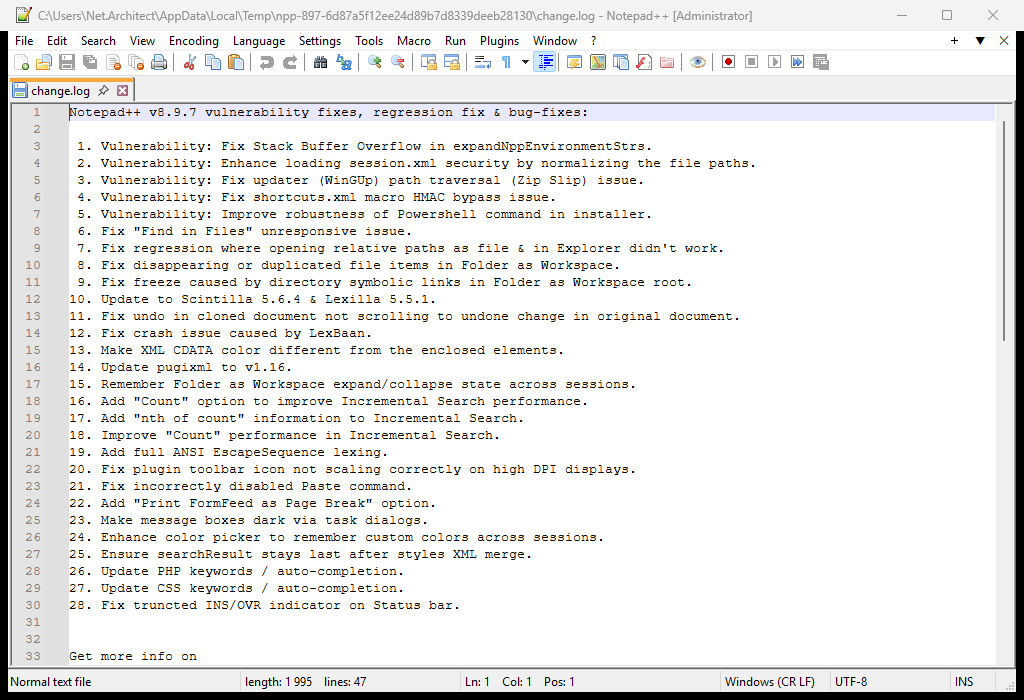This screenshot has height=700, width=1024.
Task: Zoom in using the magnifier plus icon
Action: click(x=375, y=63)
